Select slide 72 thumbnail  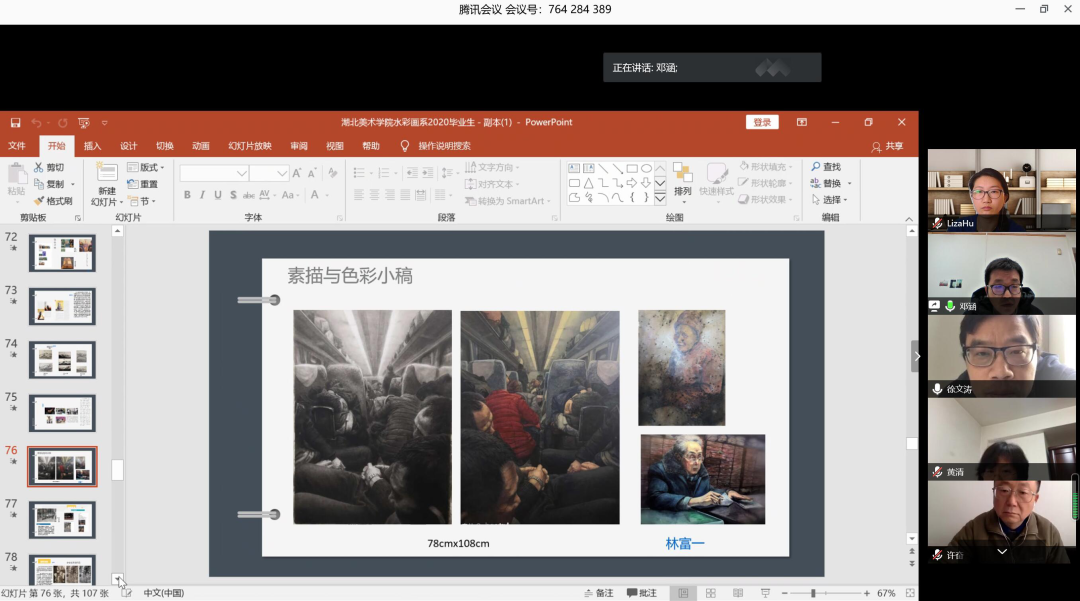(x=62, y=253)
